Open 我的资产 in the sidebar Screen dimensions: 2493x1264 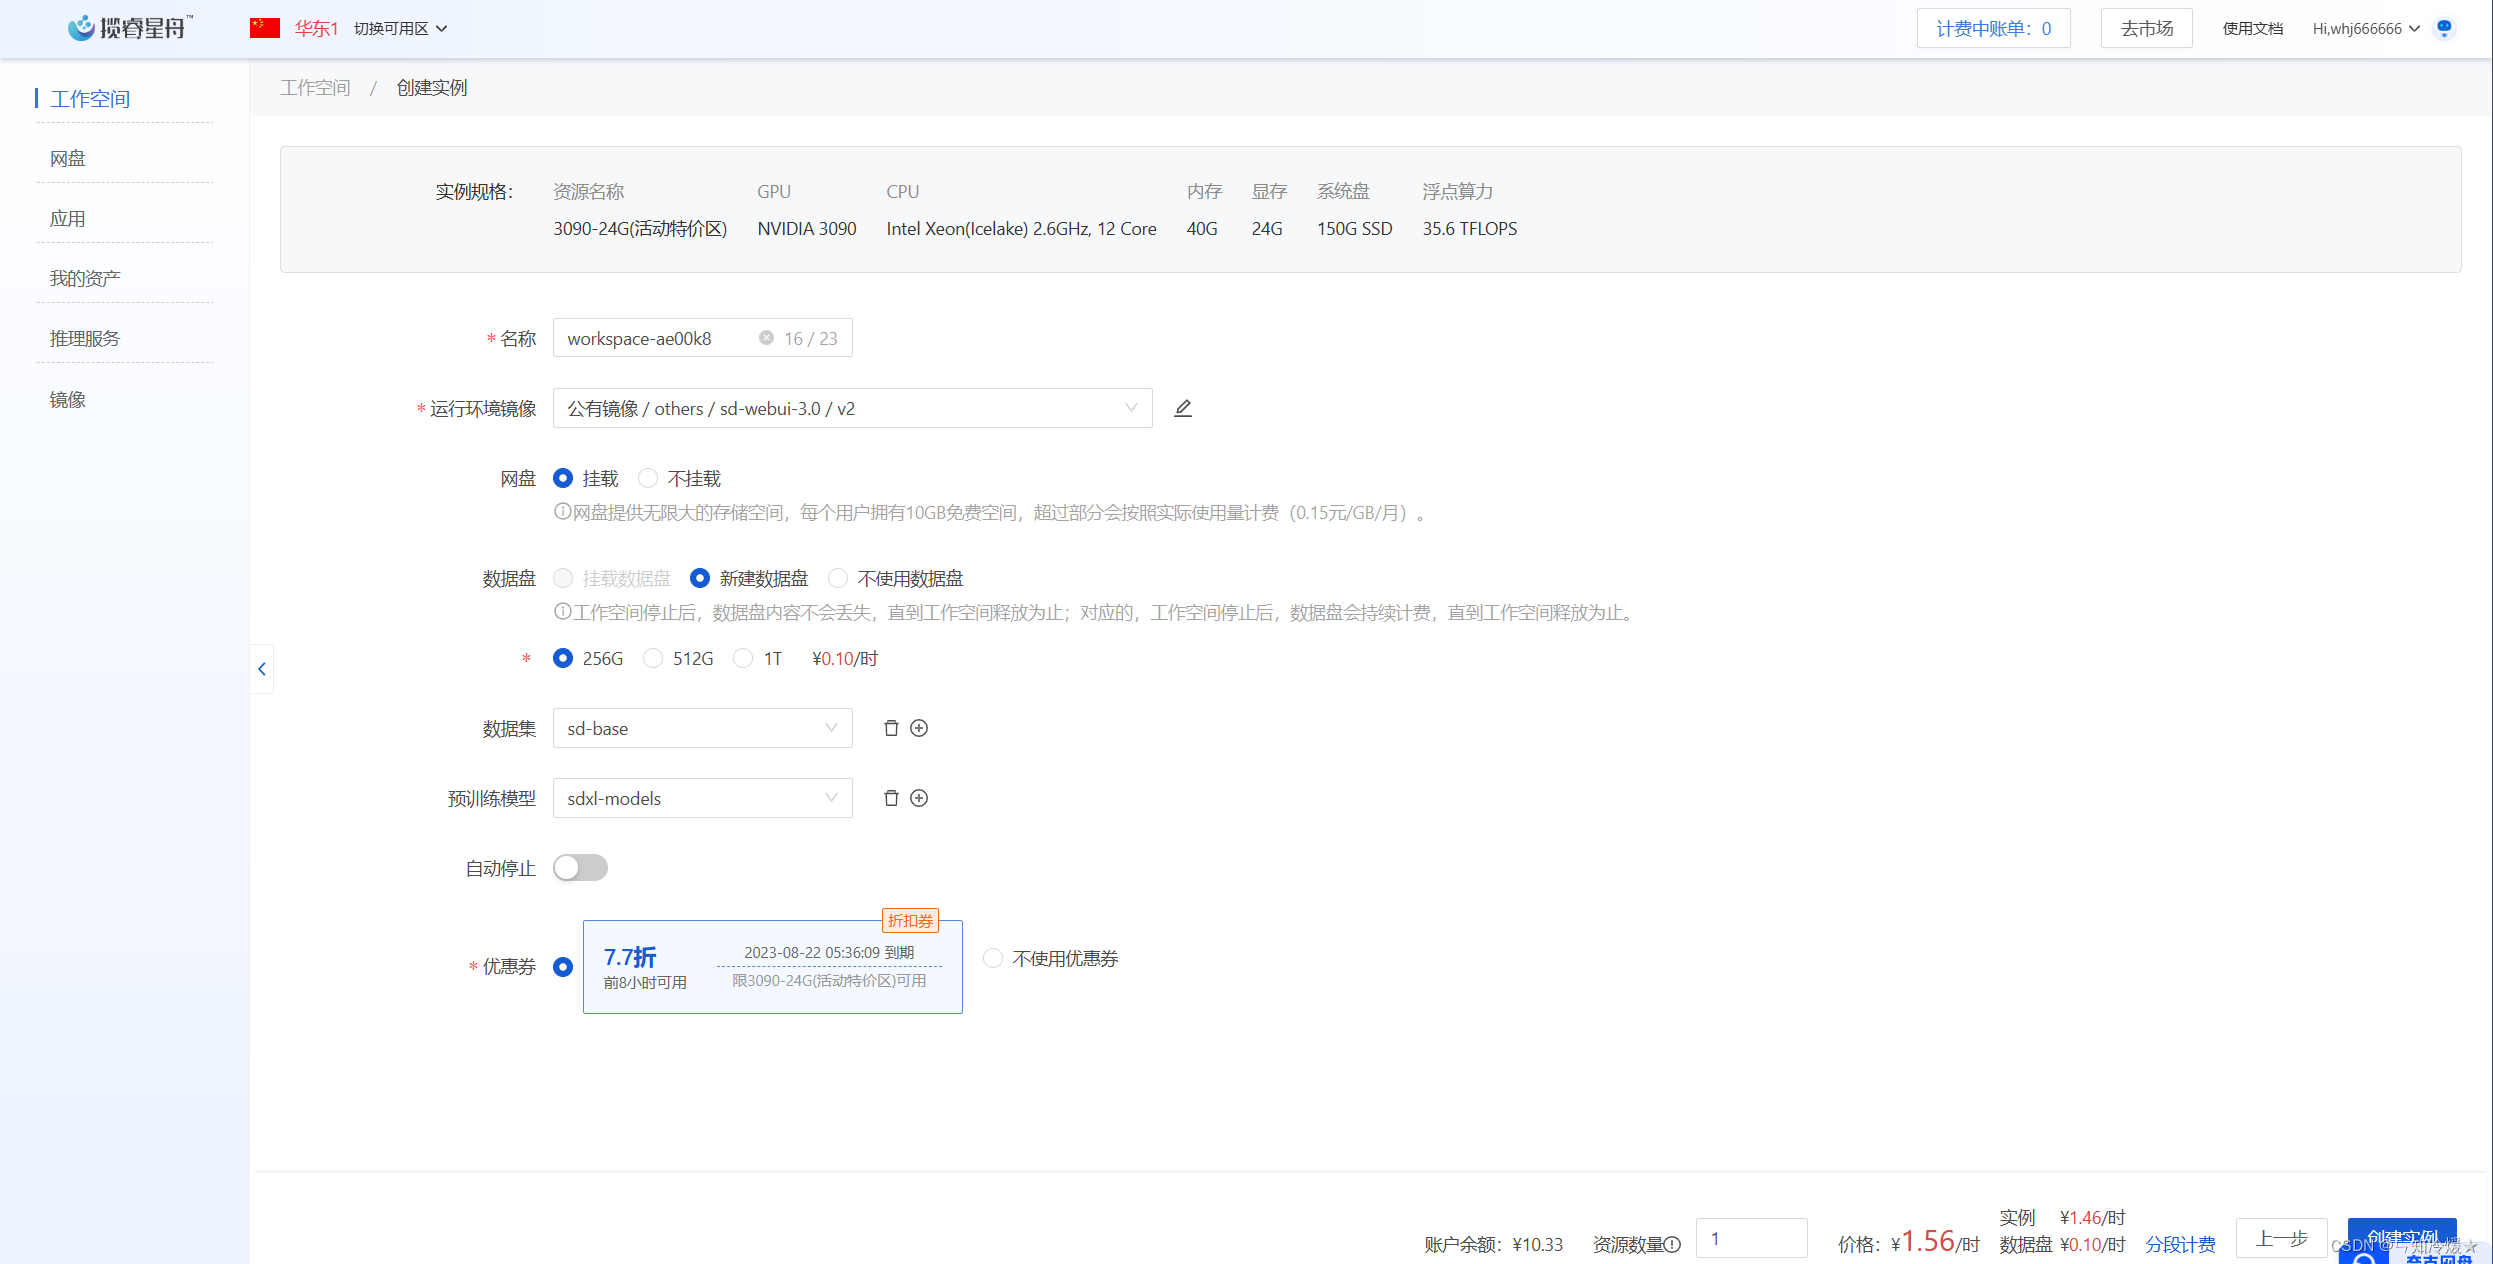click(85, 278)
